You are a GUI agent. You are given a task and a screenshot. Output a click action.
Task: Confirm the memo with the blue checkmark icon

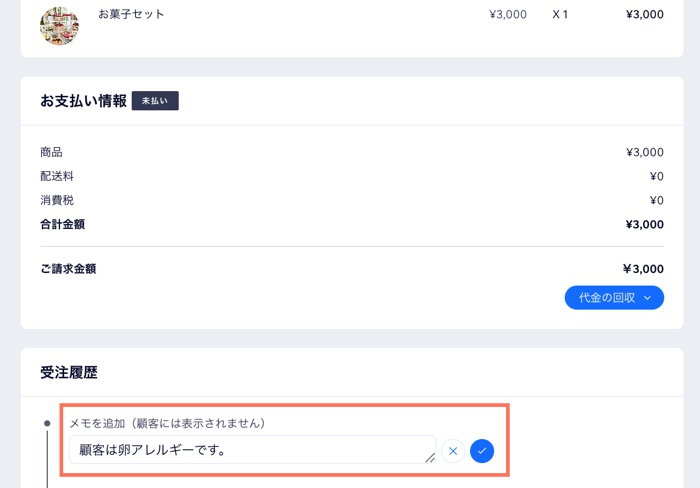(x=482, y=451)
